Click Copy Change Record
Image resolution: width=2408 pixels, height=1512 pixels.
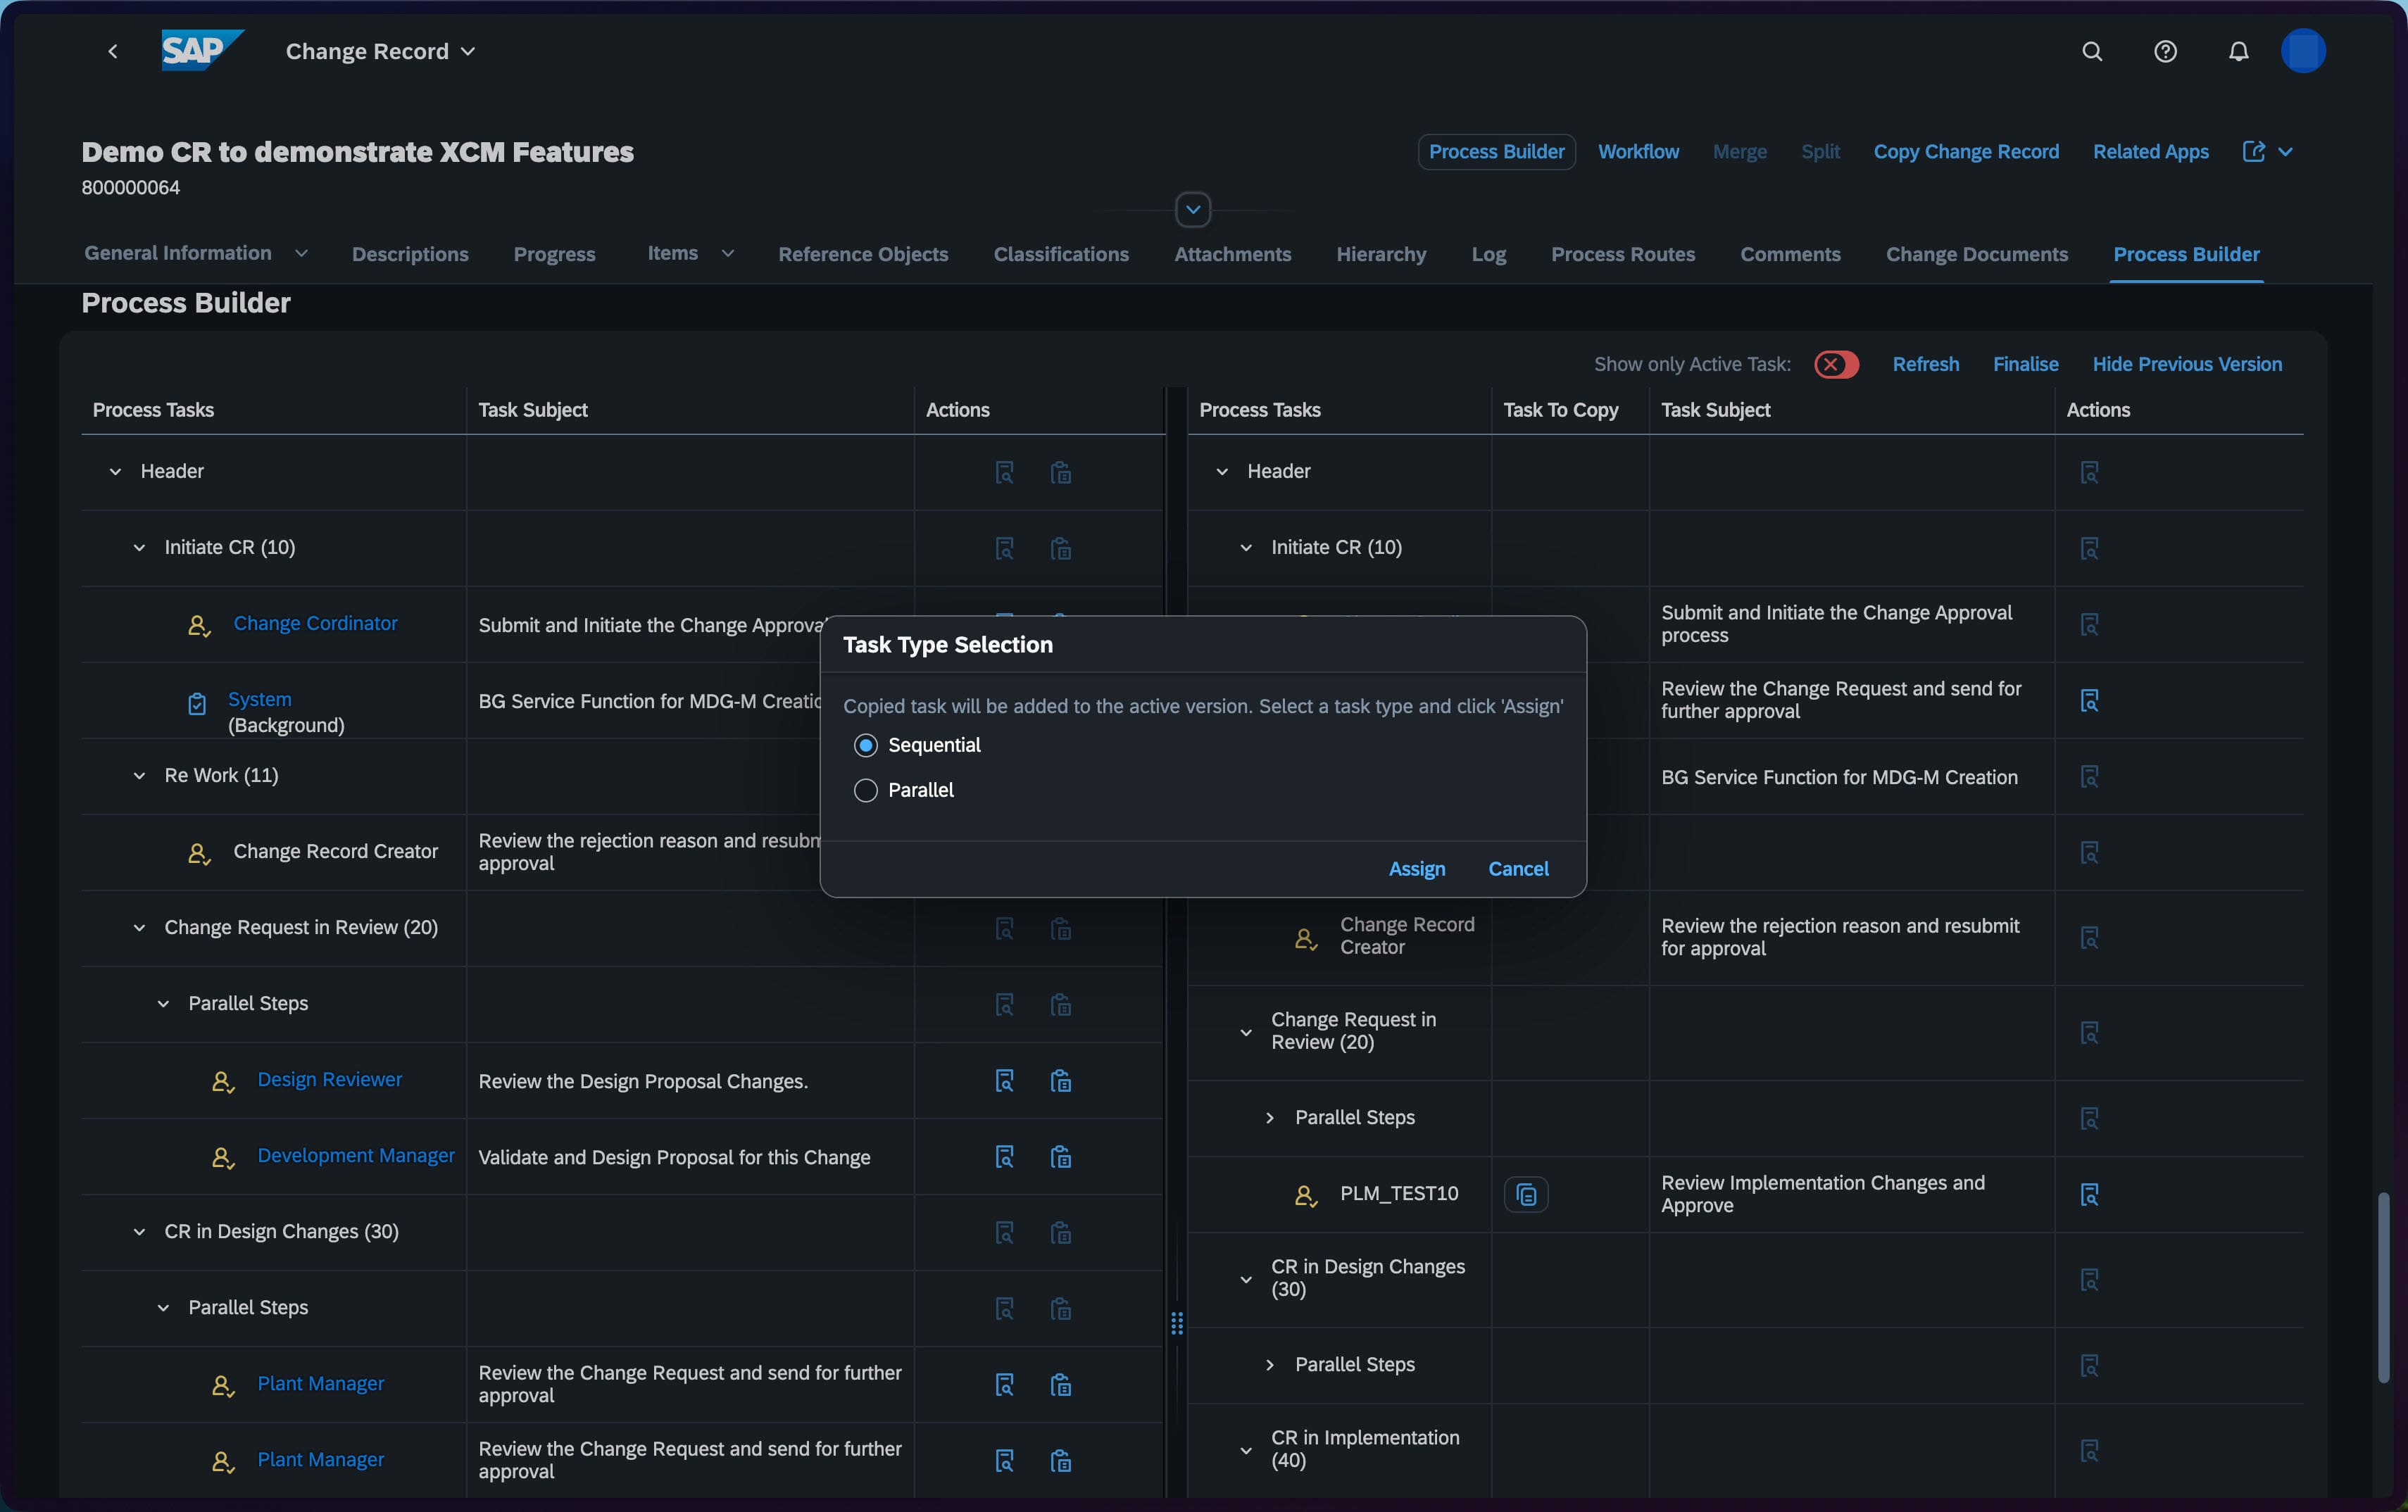point(1966,152)
